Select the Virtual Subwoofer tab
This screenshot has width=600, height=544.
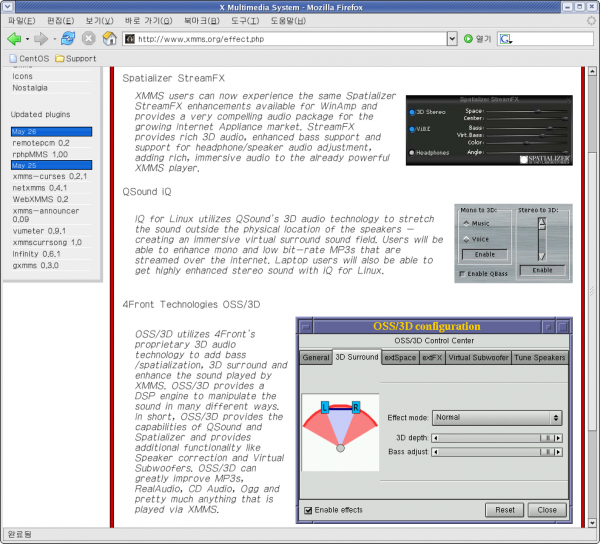click(478, 358)
